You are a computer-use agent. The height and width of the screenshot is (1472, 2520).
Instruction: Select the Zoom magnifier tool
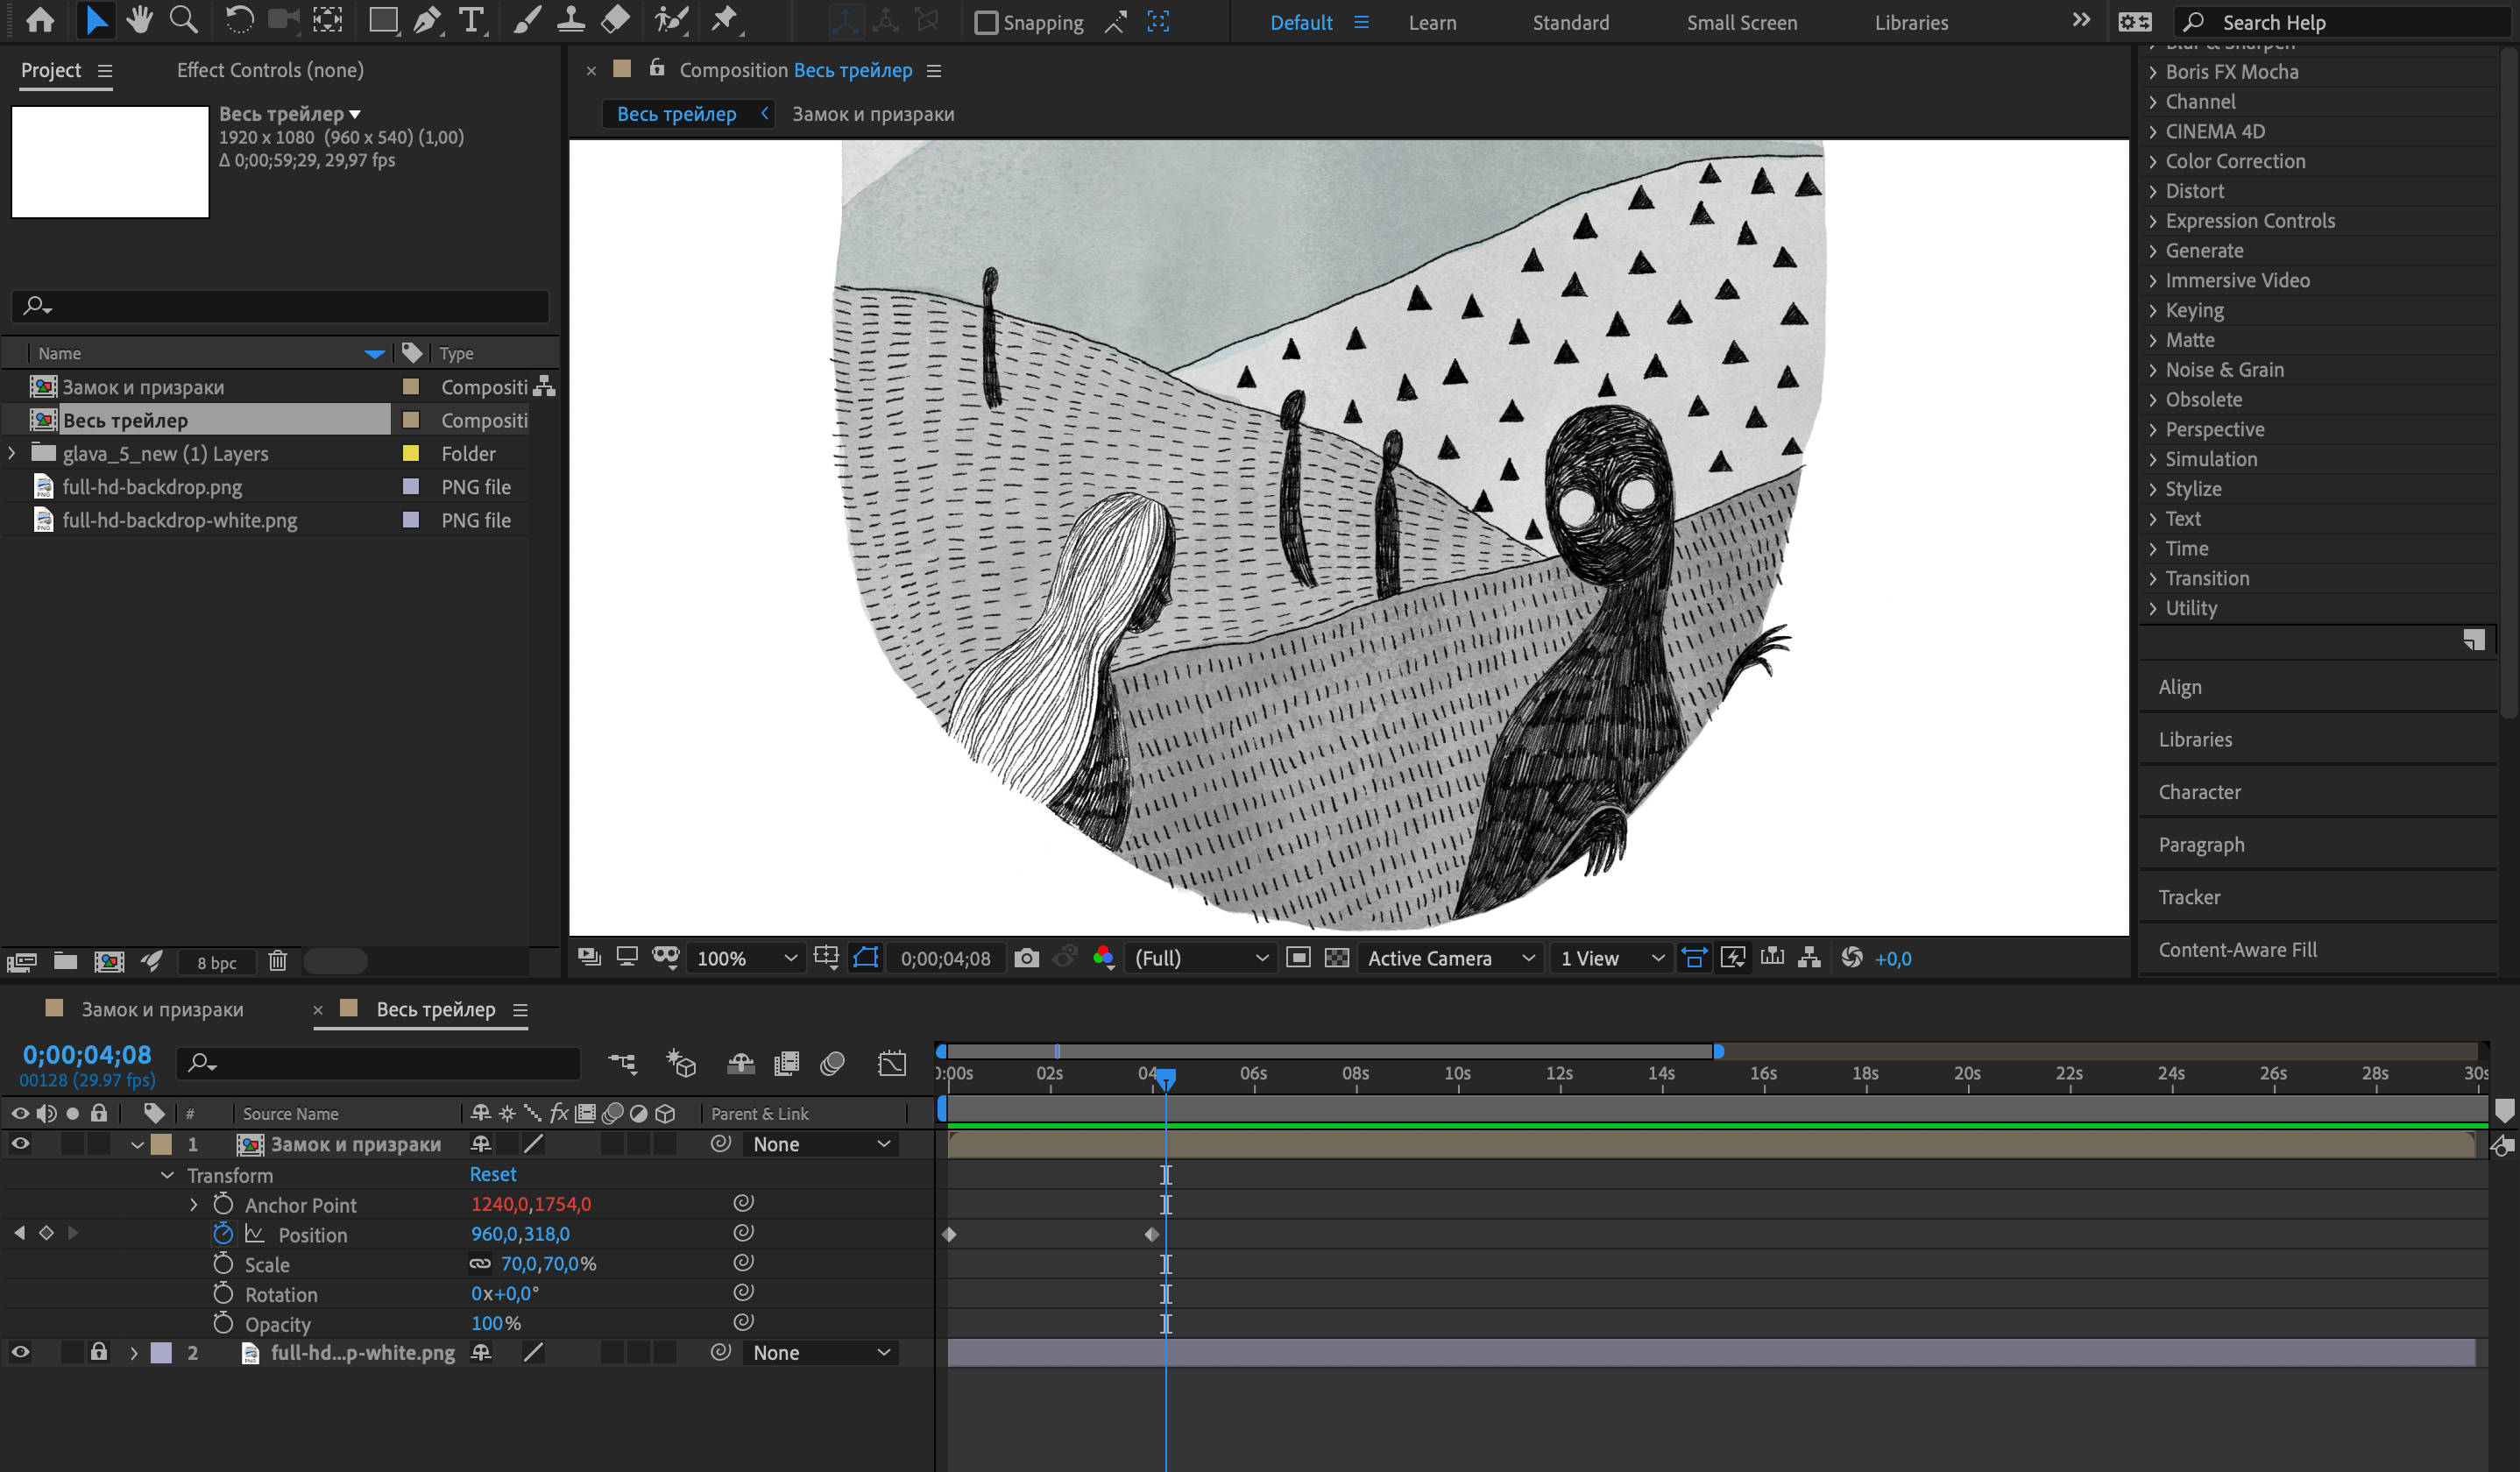[183, 21]
